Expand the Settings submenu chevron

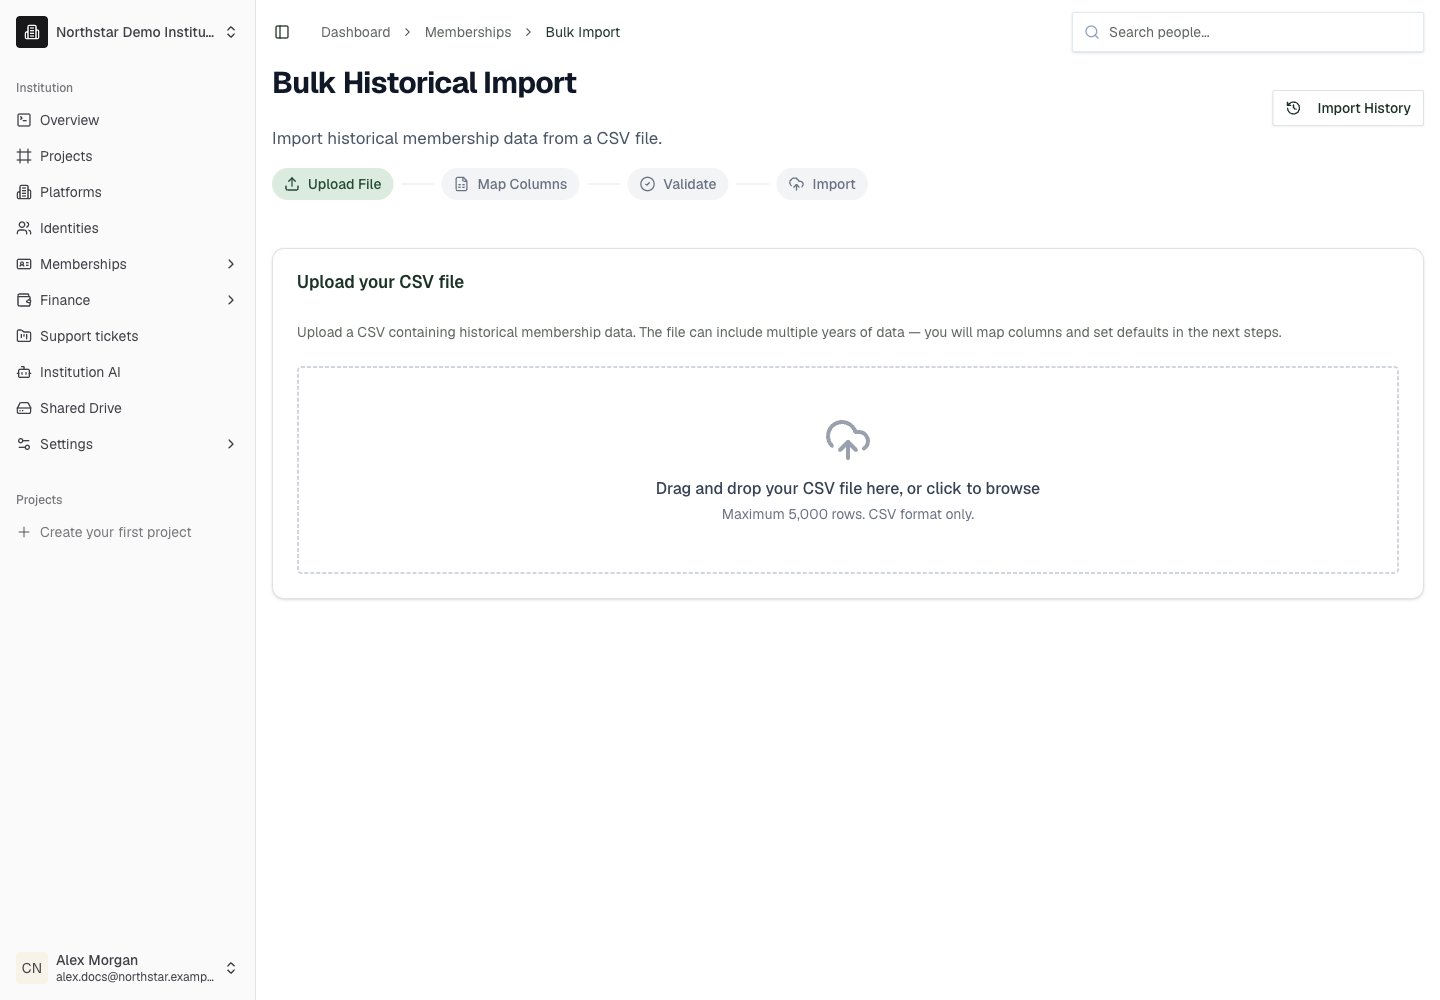tap(231, 444)
